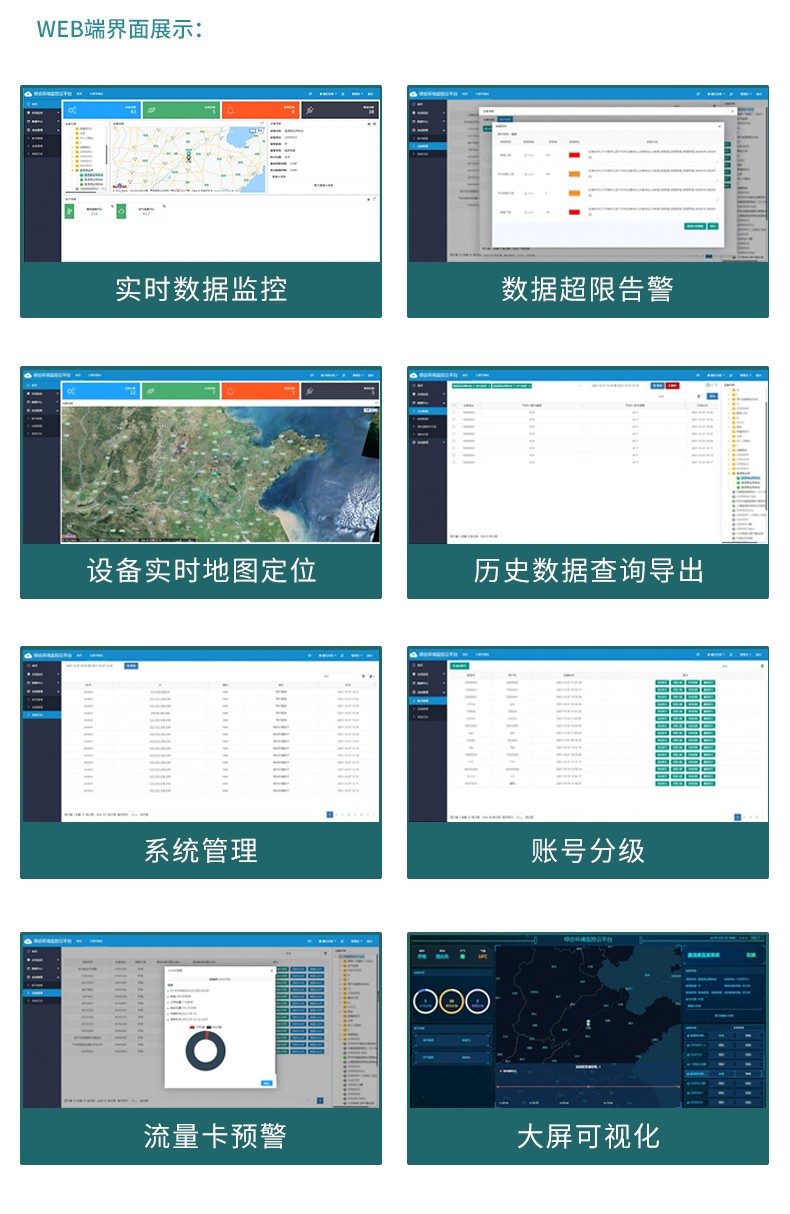Click the location marker on the 大屏可视化 map
This screenshot has width=790, height=1214.
point(589,1024)
